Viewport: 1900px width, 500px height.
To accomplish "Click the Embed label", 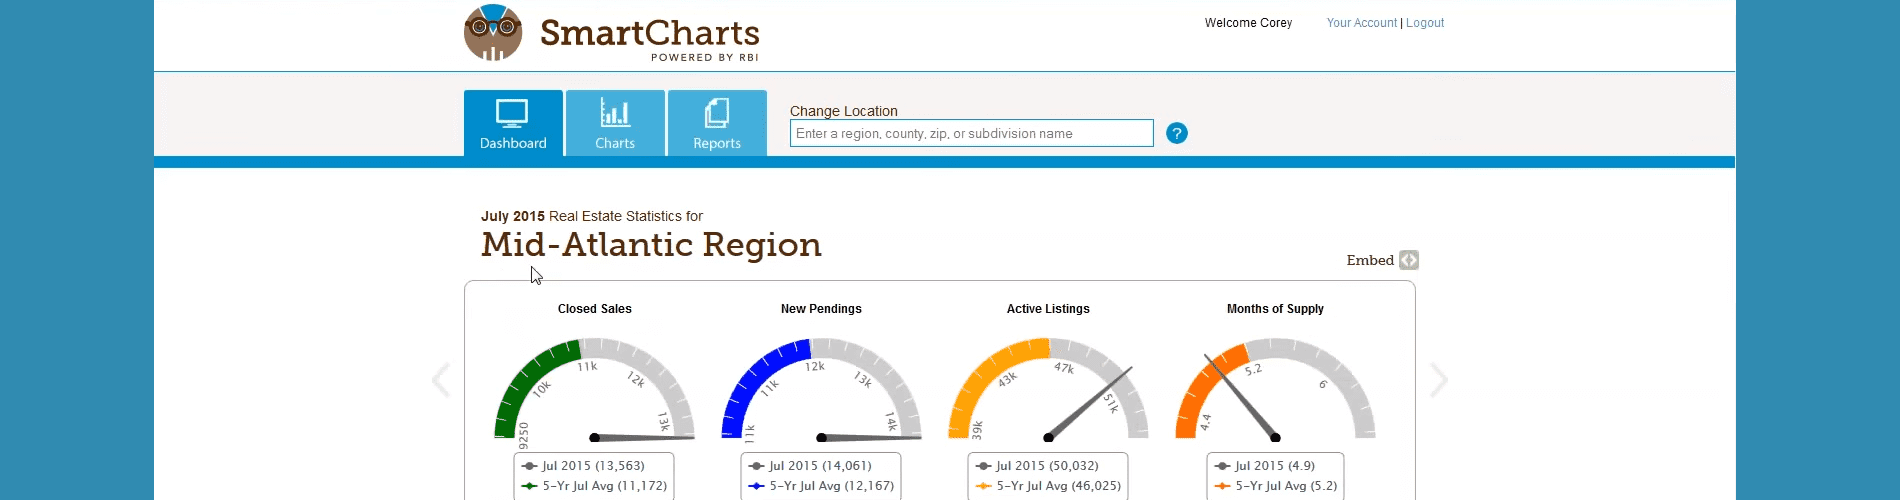I will (x=1370, y=260).
